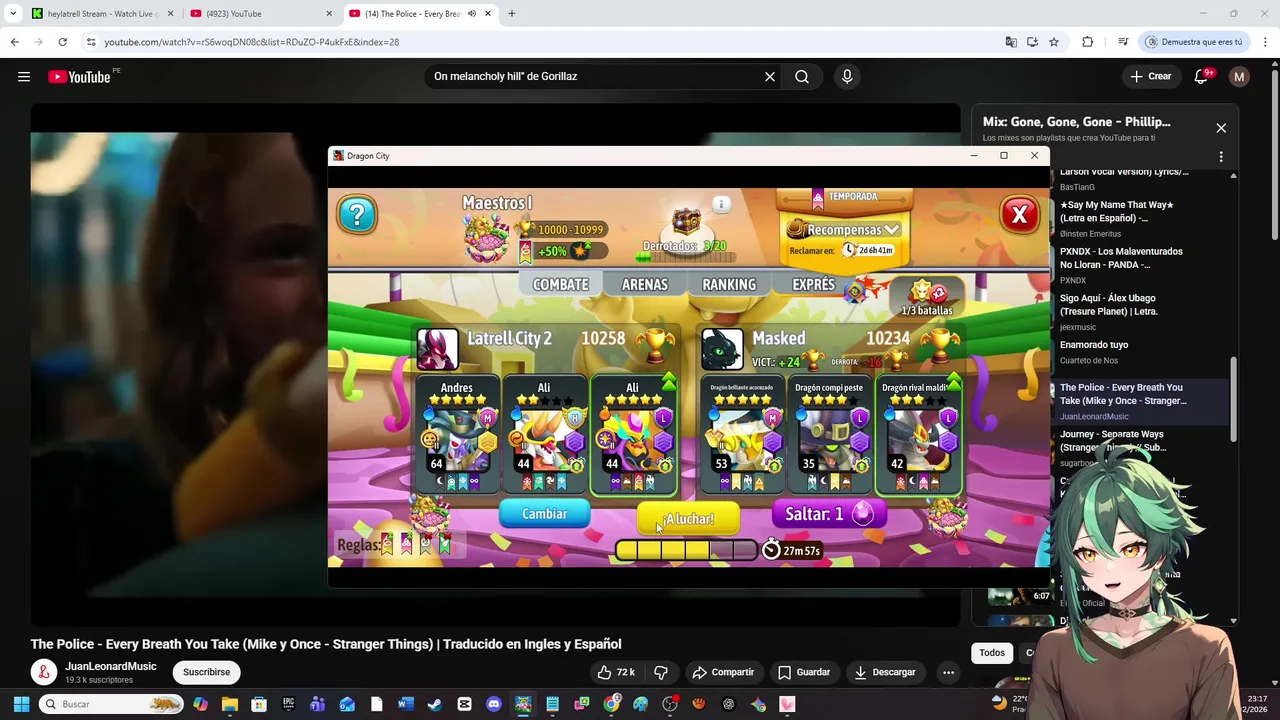This screenshot has width=1280, height=720.
Task: Switch to the COMBATE tab
Action: (x=560, y=285)
